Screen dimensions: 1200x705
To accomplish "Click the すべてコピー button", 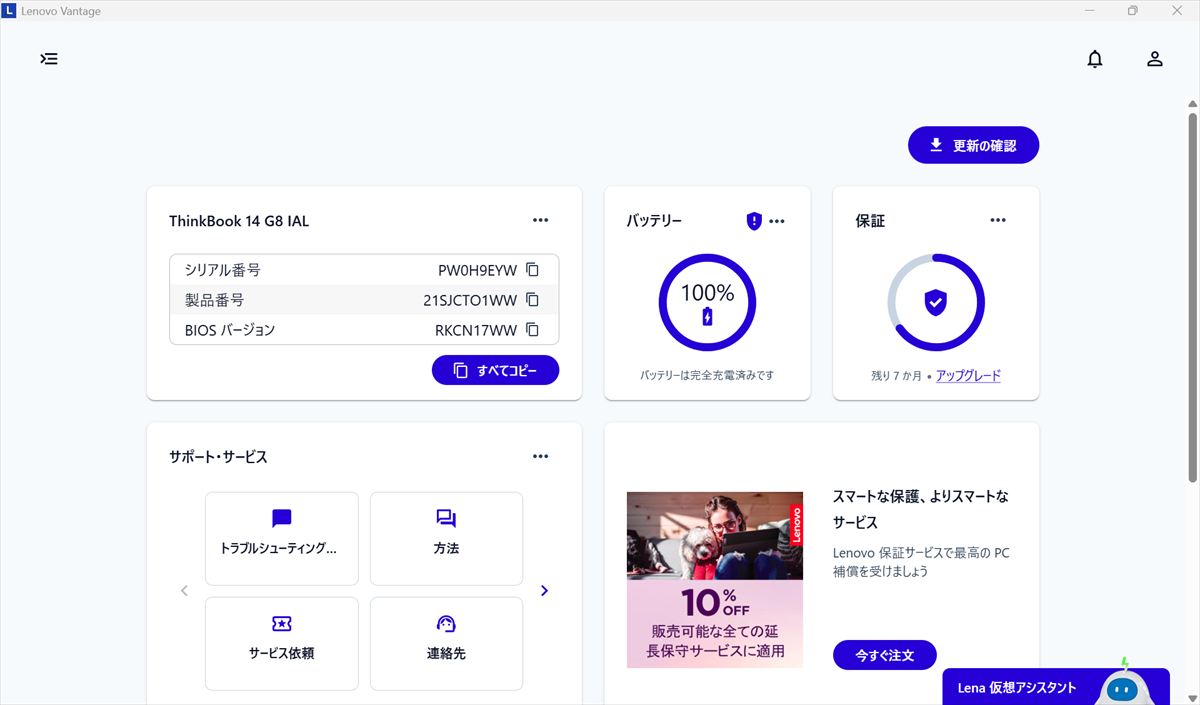I will [495, 370].
